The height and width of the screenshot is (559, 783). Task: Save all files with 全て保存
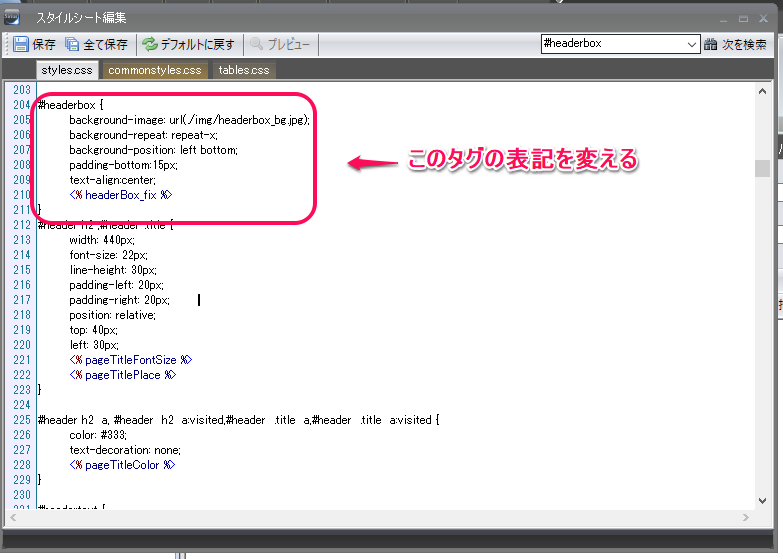96,45
